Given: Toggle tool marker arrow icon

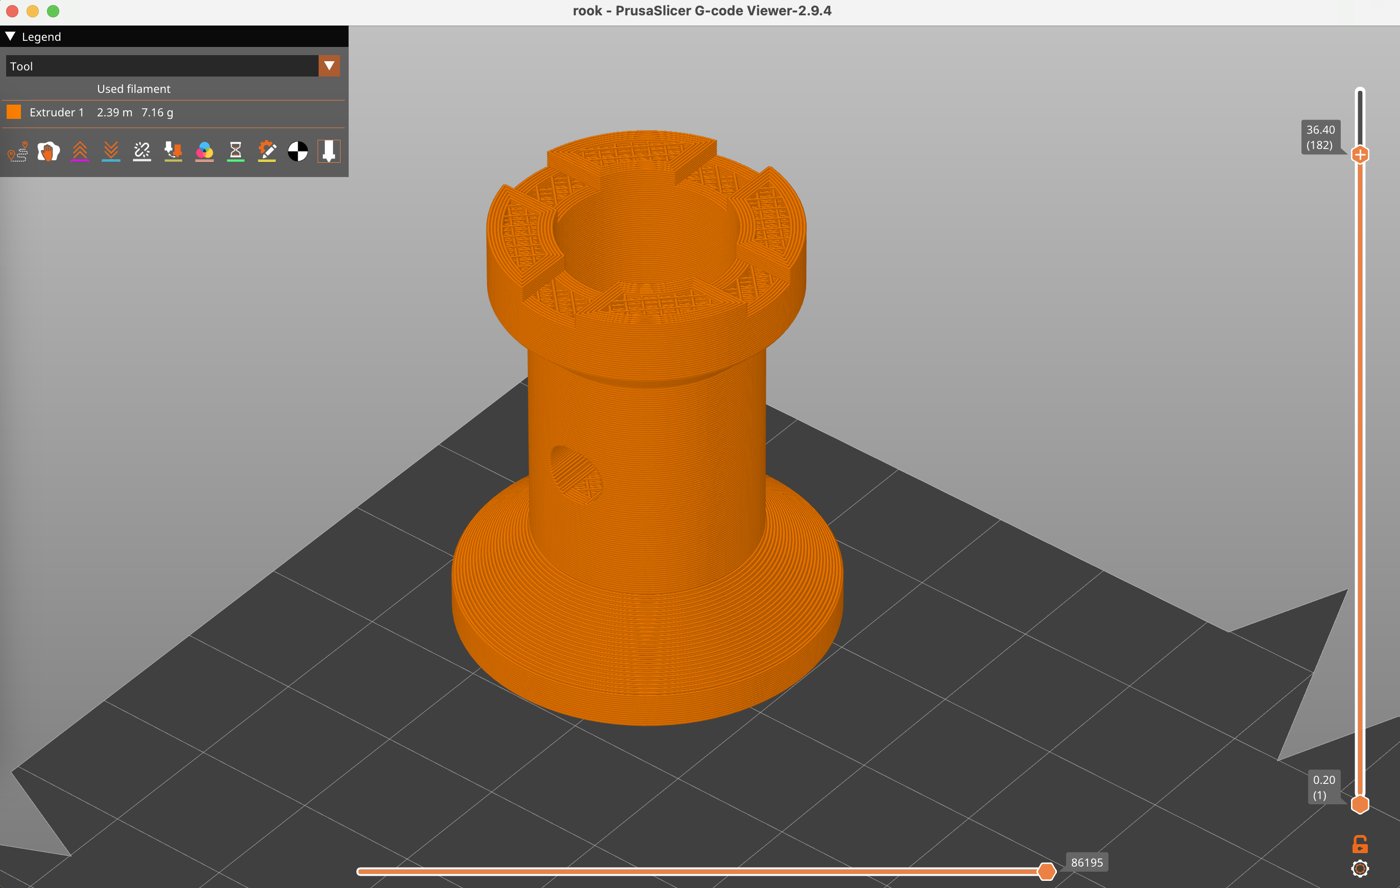Looking at the screenshot, I should click(329, 151).
